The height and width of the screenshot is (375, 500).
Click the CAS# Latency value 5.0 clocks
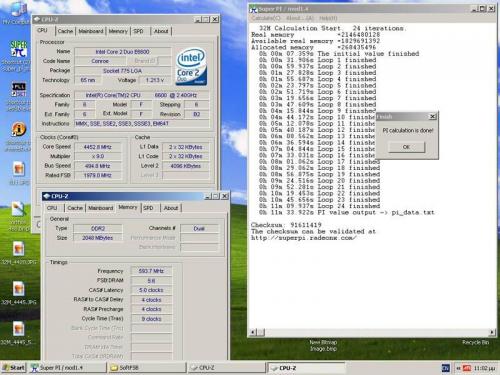[151, 290]
